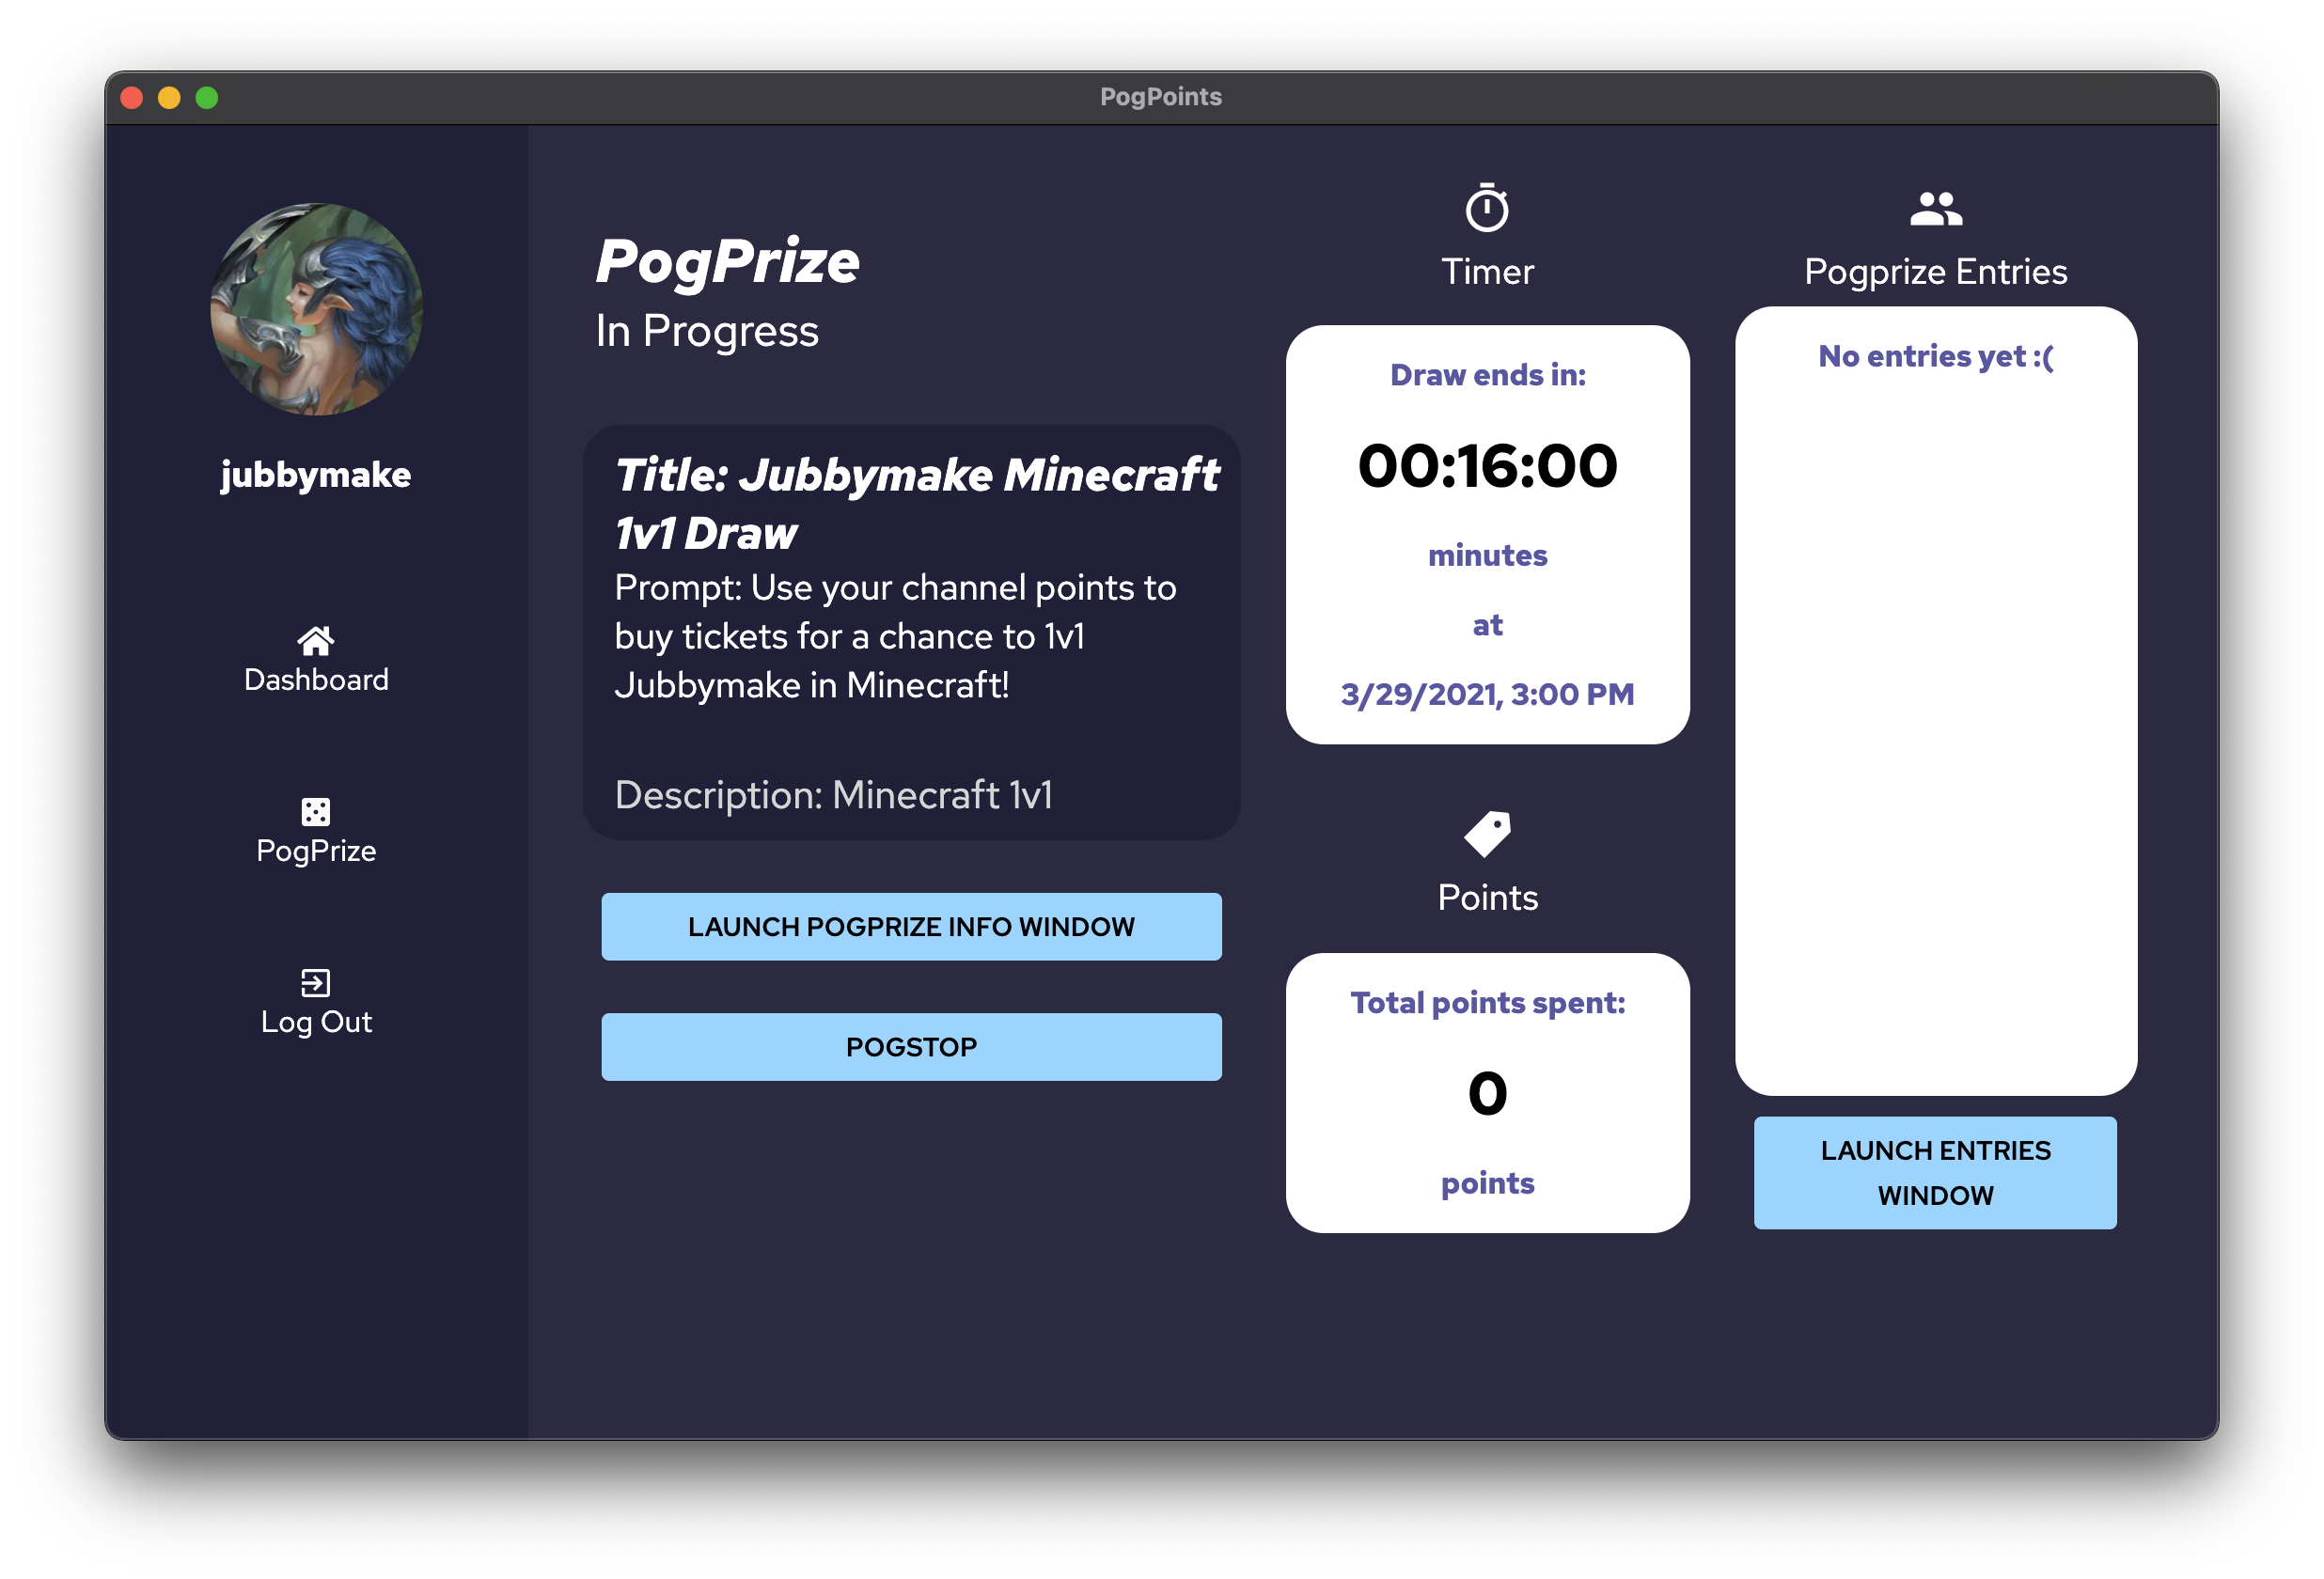The width and height of the screenshot is (2324, 1579).
Task: Click the No entries yet panel
Action: click(x=1935, y=357)
